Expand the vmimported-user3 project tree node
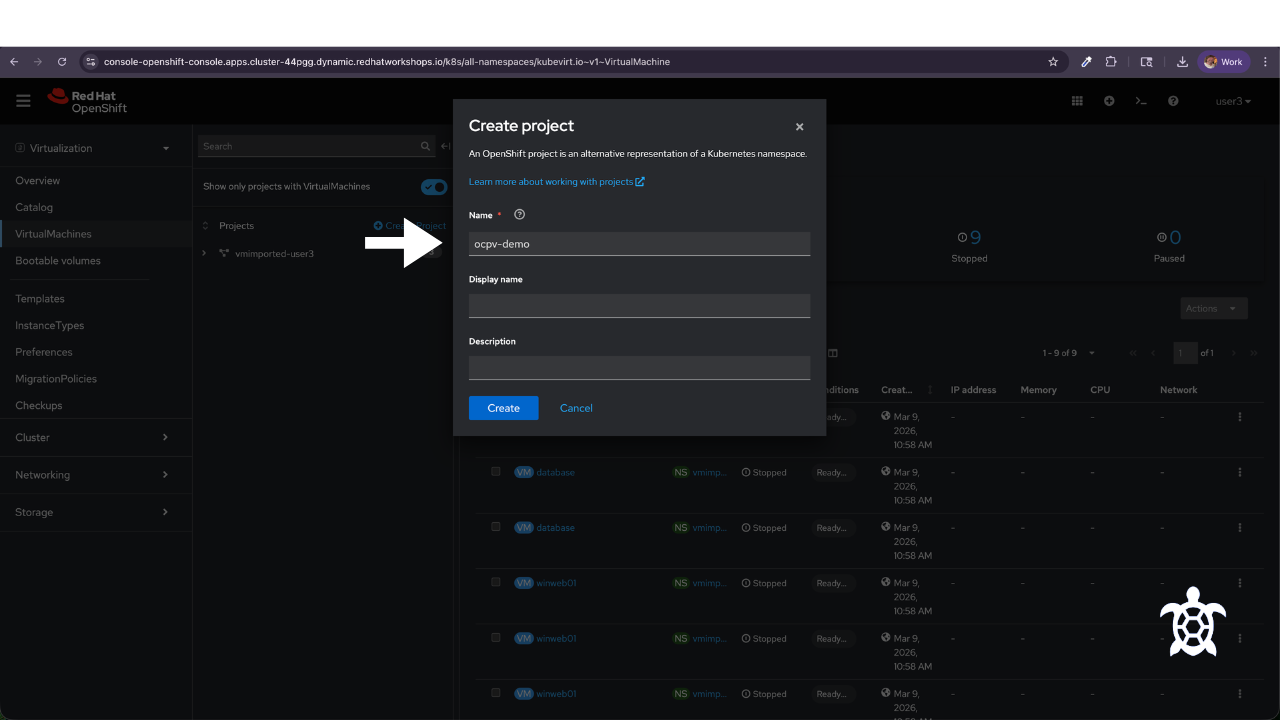The image size is (1280, 720). click(204, 254)
